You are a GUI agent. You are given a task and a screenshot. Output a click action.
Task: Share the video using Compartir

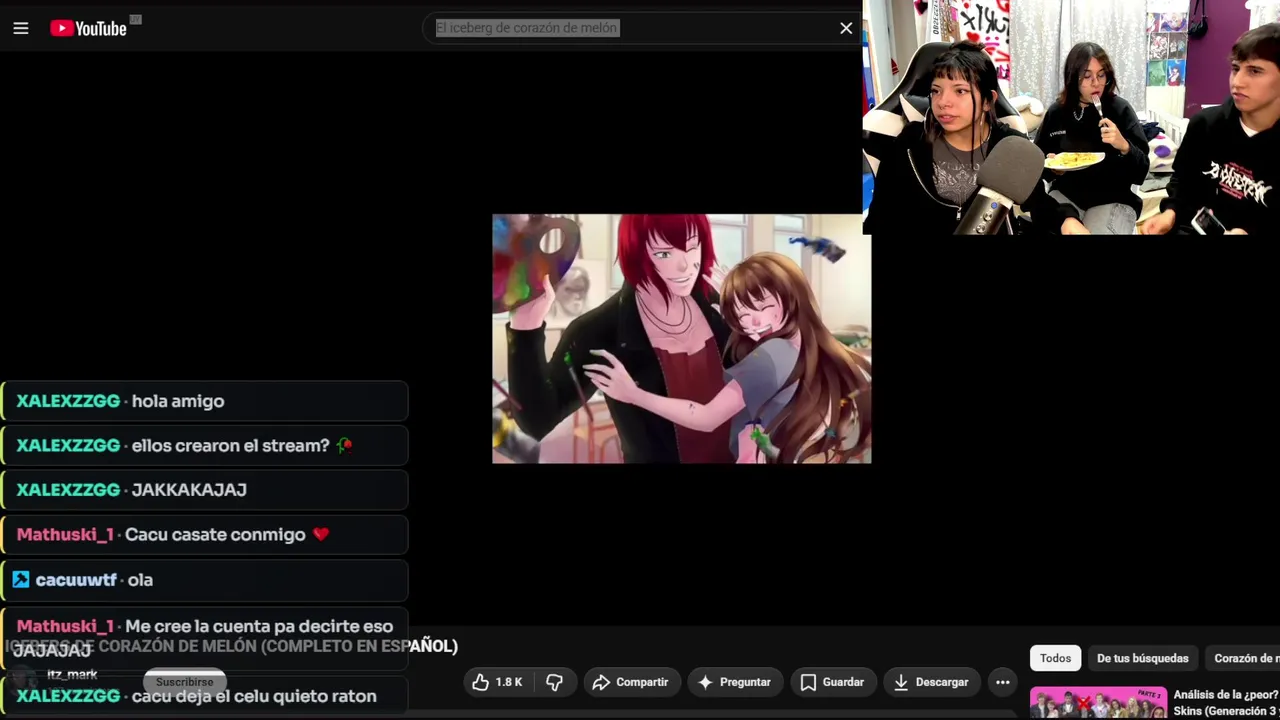pyautogui.click(x=630, y=682)
